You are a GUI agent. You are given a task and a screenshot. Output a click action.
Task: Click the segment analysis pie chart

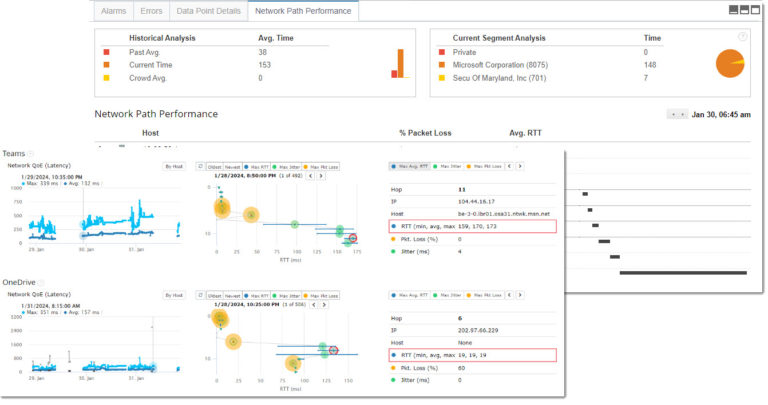click(730, 63)
